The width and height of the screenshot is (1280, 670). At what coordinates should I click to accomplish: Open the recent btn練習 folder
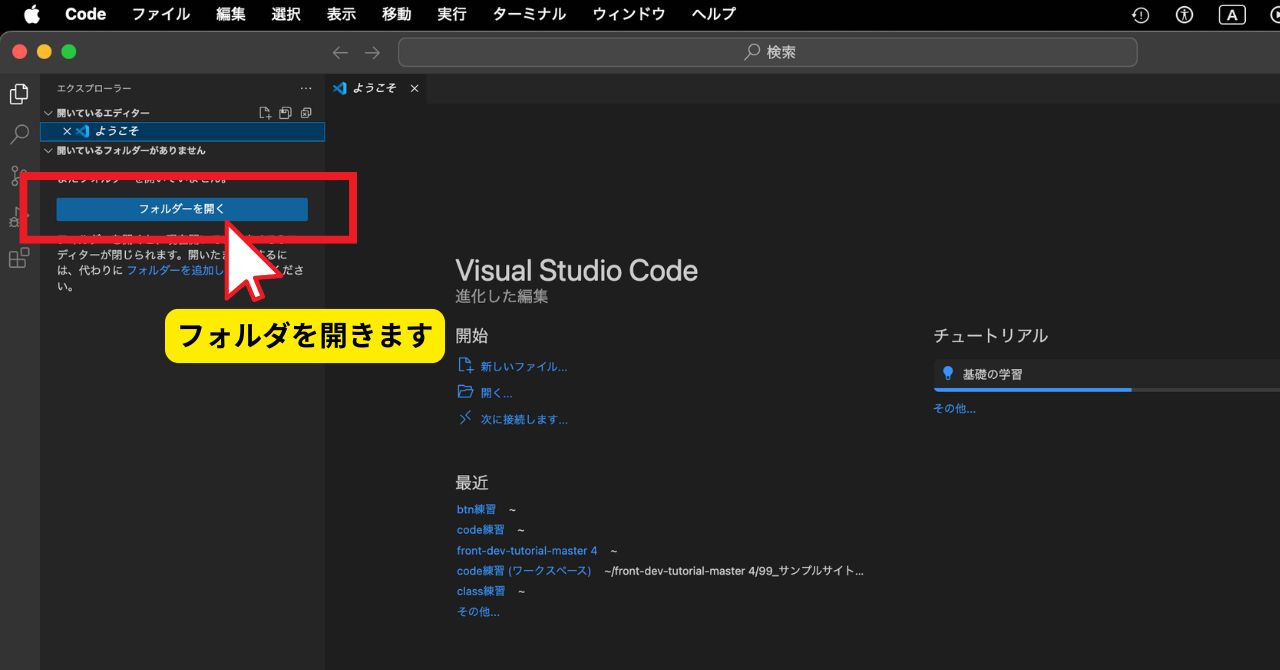476,509
